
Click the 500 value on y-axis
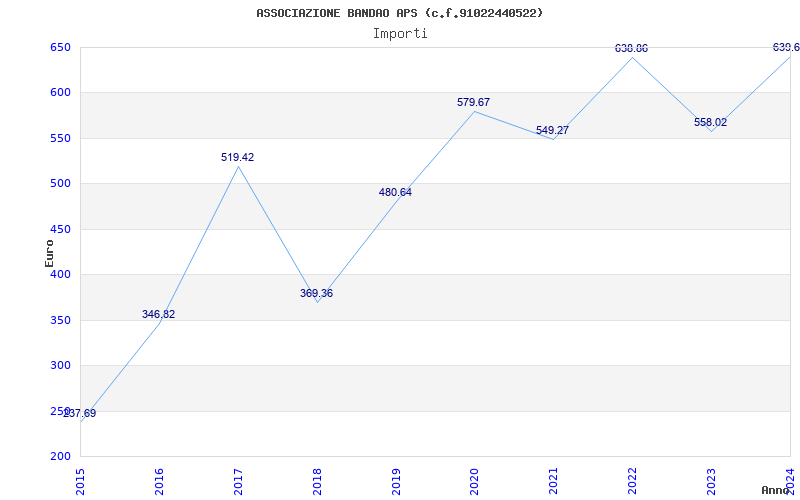[60, 184]
